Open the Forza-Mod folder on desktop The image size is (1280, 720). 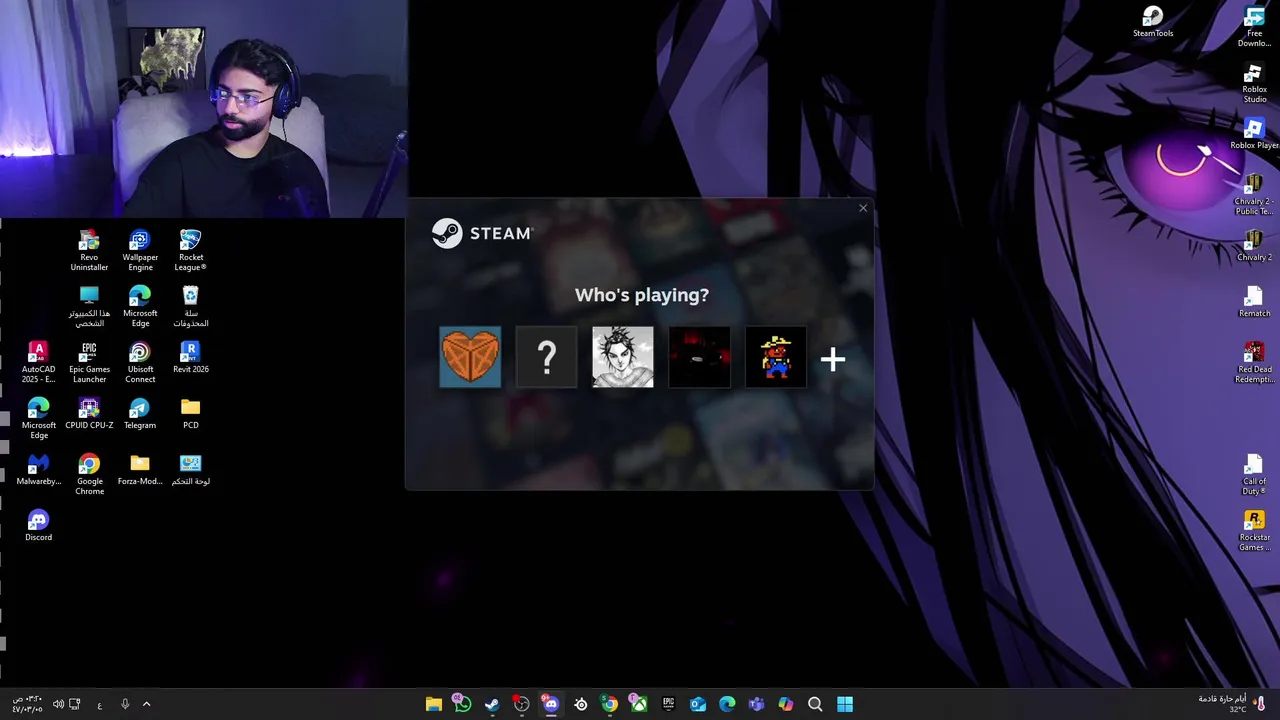[140, 469]
